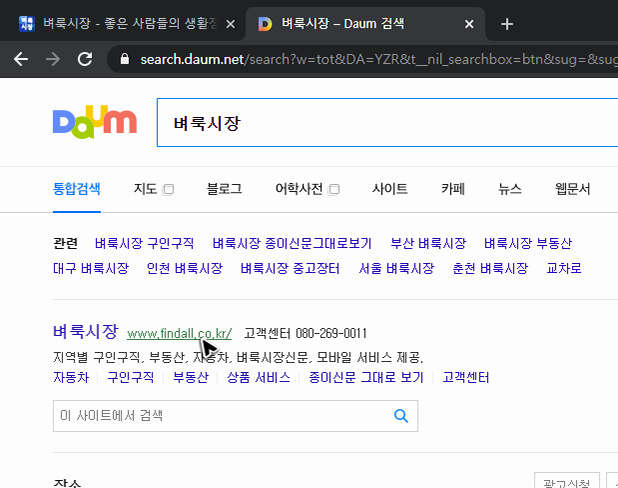This screenshot has width=618, height=488.
Task: Open the 부동산 sub-link under the site result
Action: pos(191,377)
